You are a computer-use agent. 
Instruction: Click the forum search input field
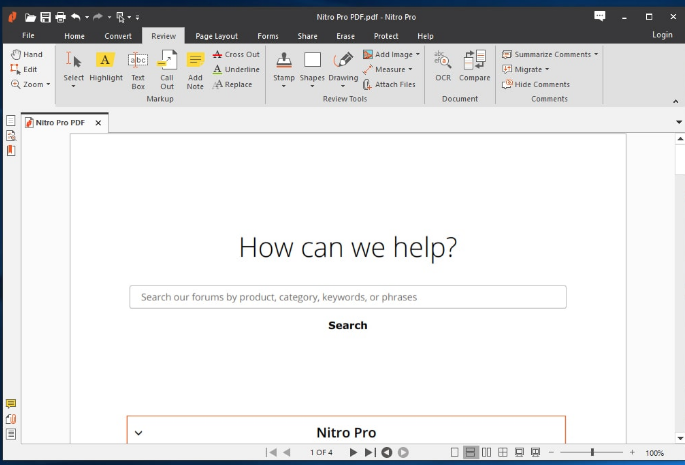pyautogui.click(x=348, y=297)
